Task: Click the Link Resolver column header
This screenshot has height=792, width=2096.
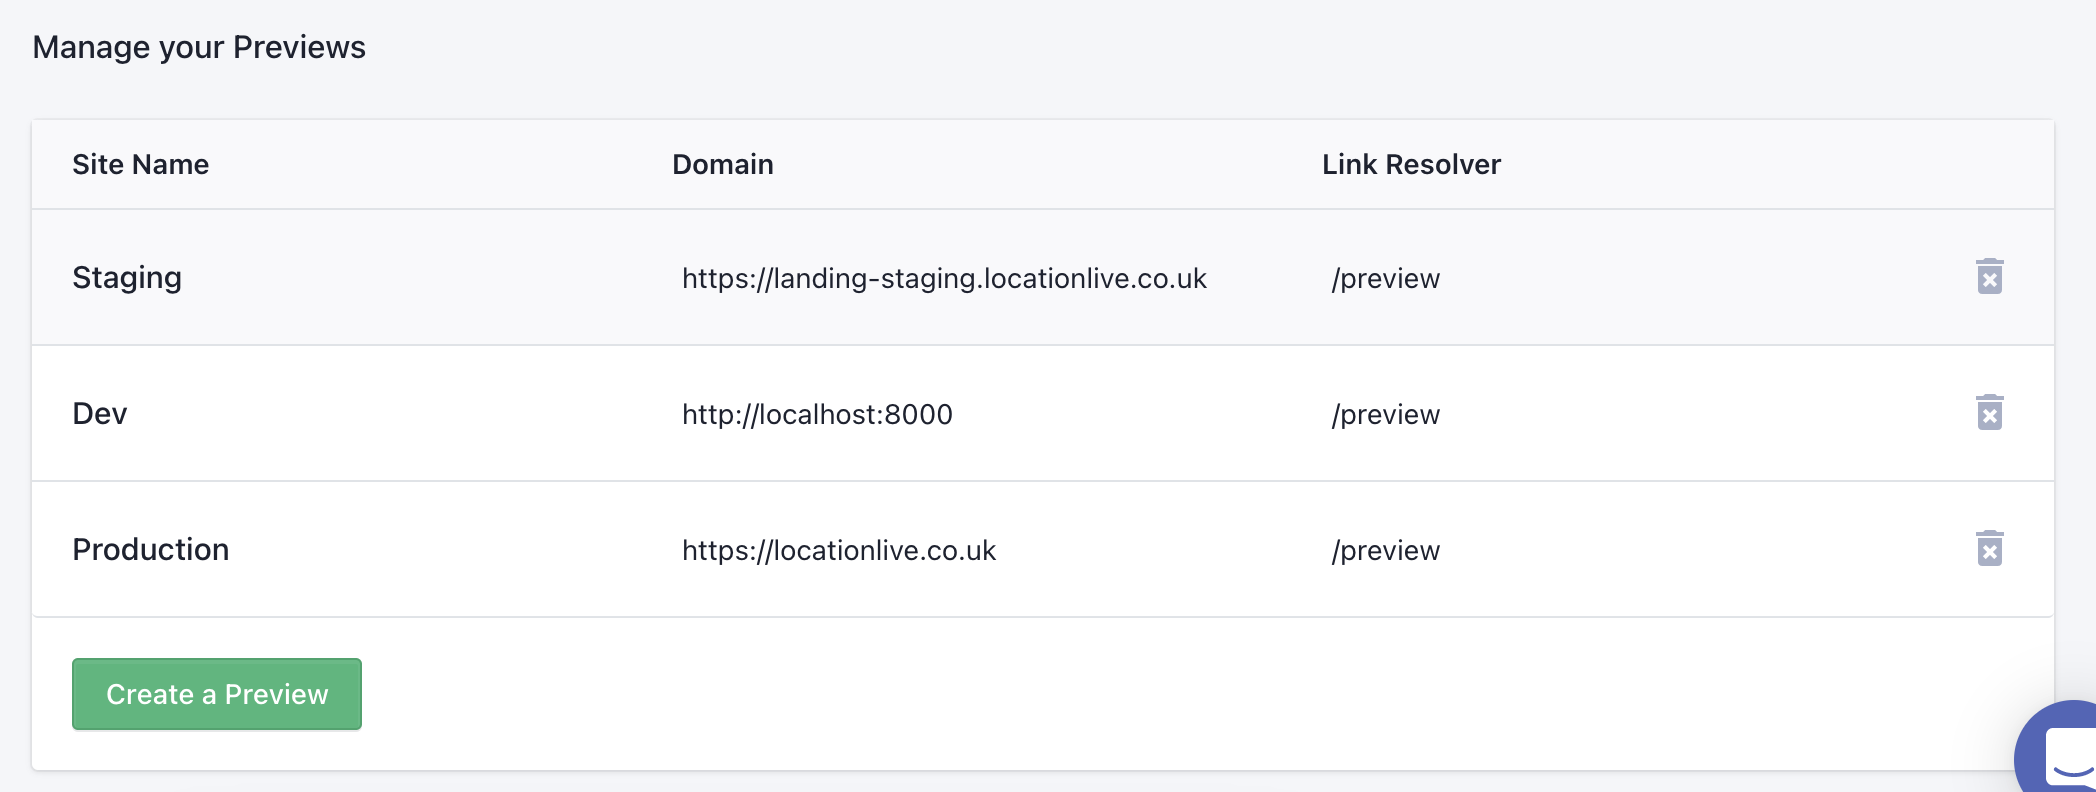Action: [x=1410, y=164]
